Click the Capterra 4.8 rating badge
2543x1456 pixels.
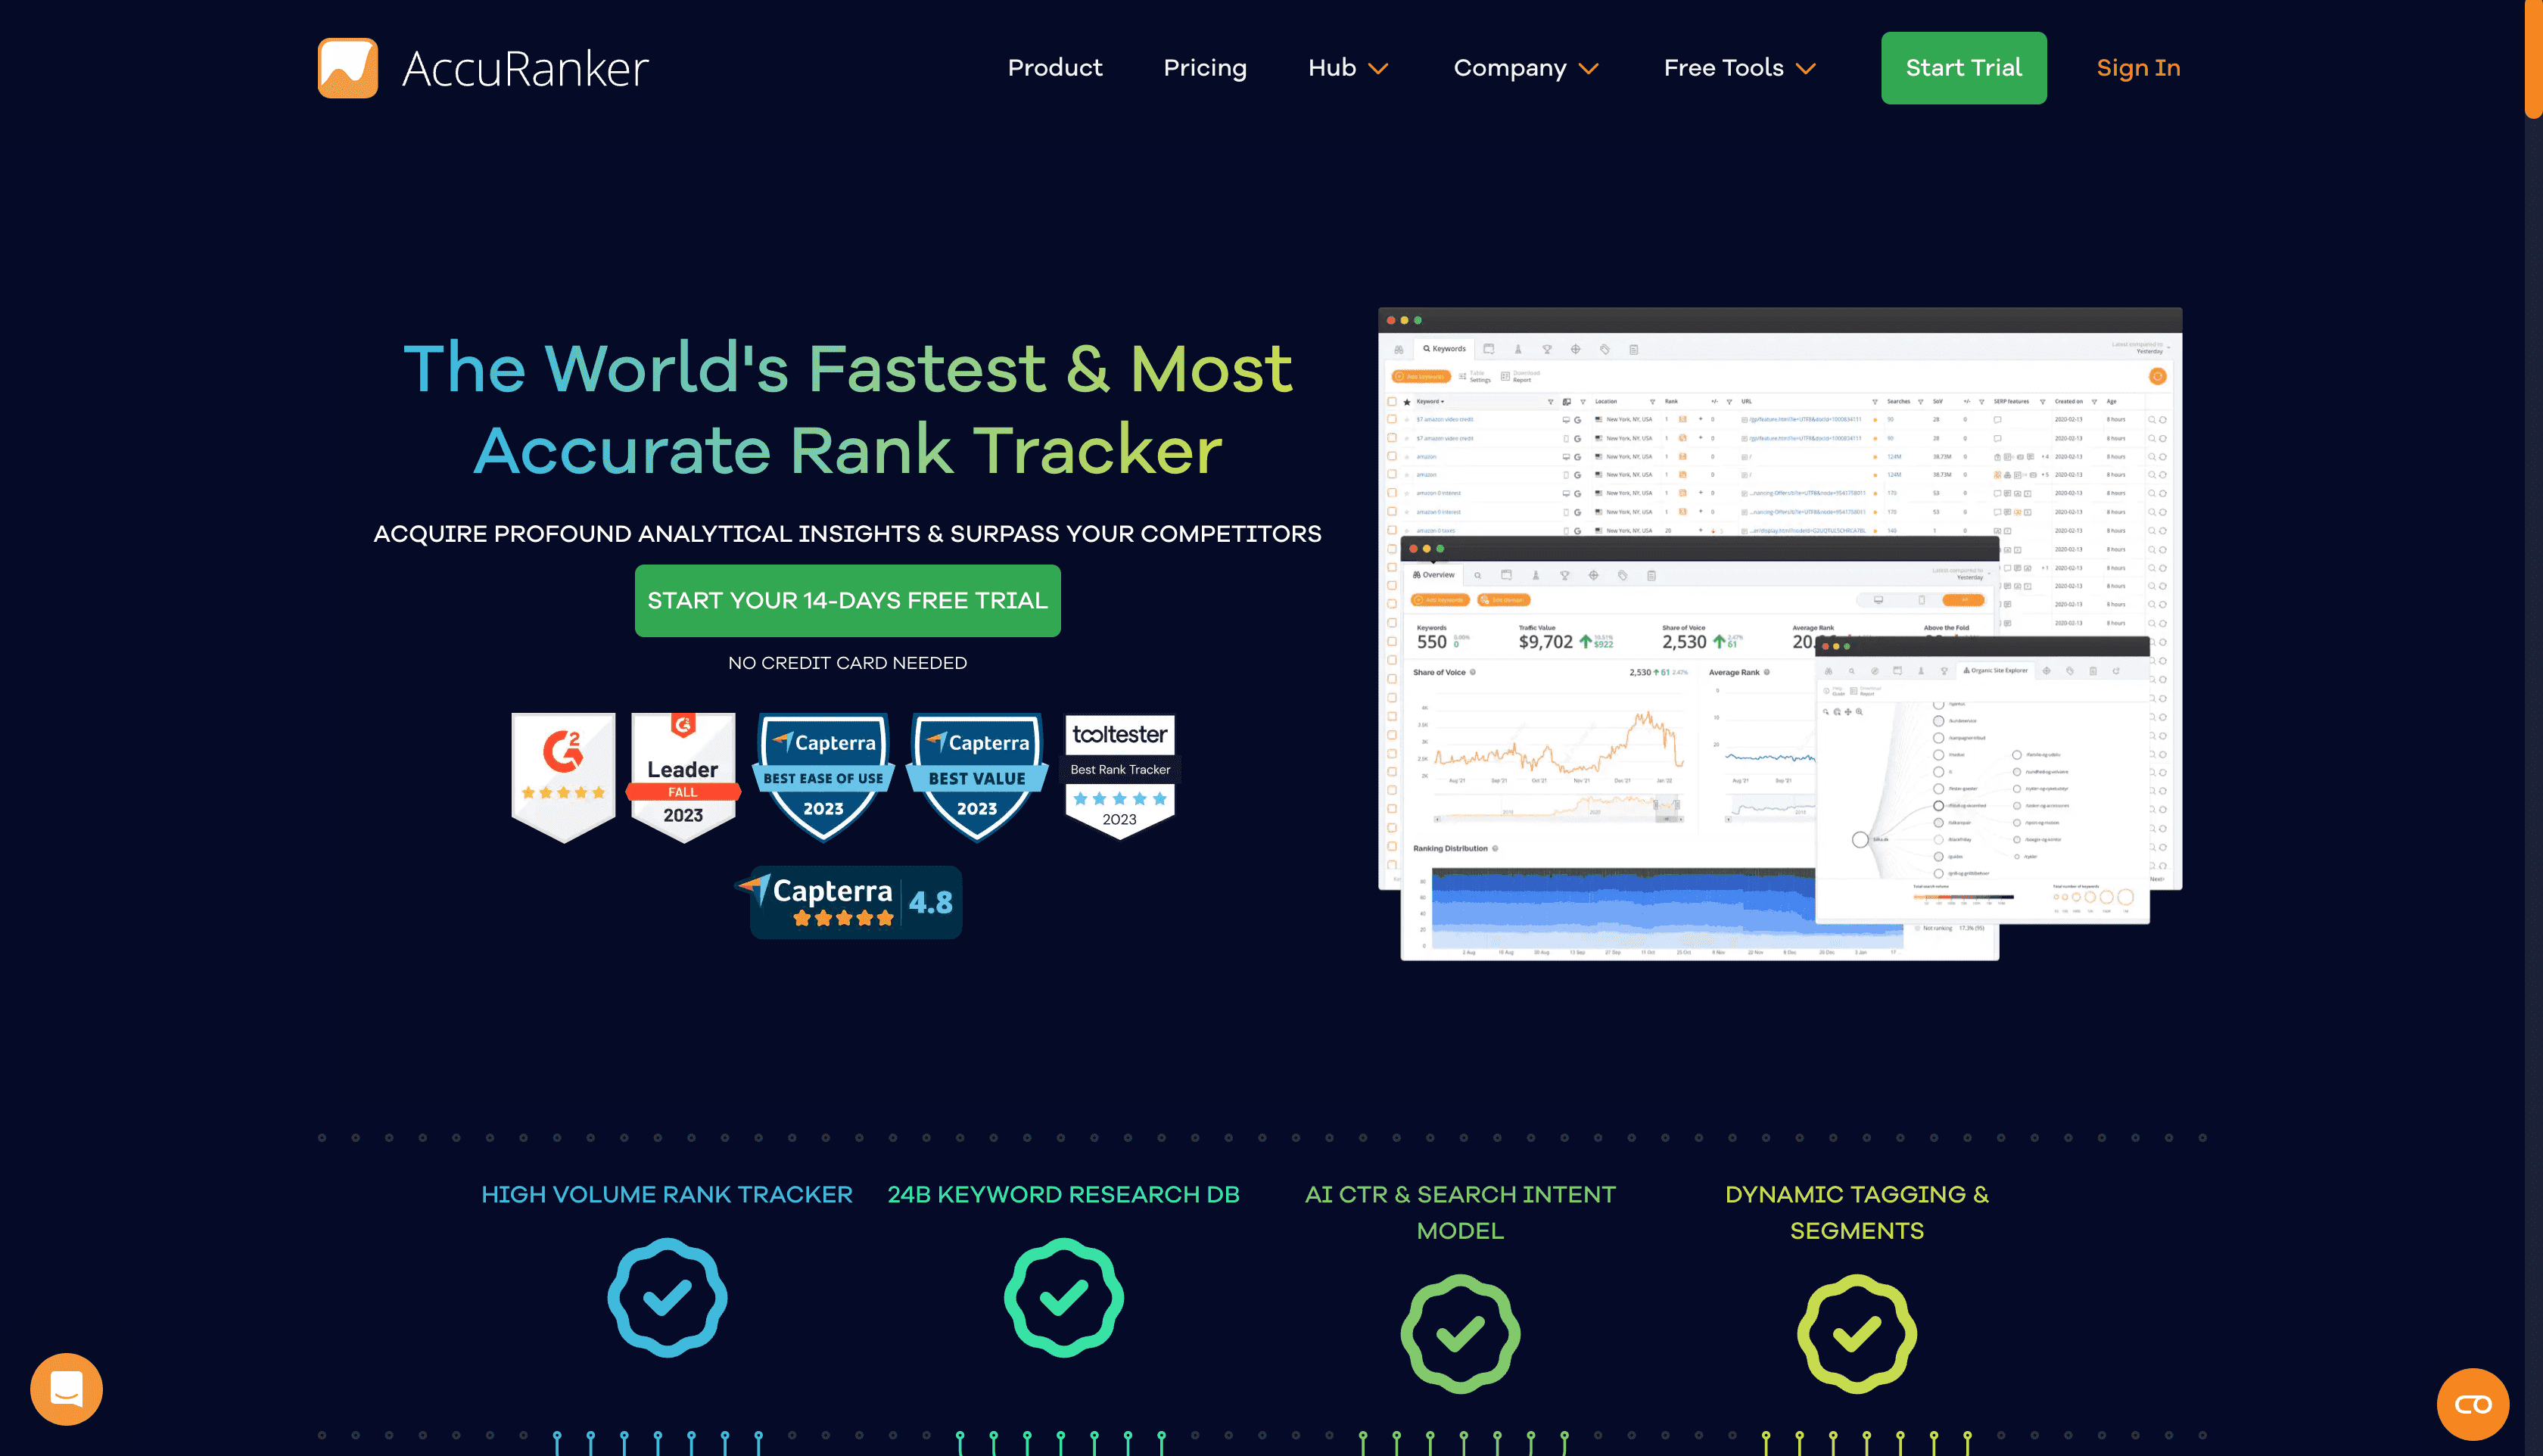(851, 901)
